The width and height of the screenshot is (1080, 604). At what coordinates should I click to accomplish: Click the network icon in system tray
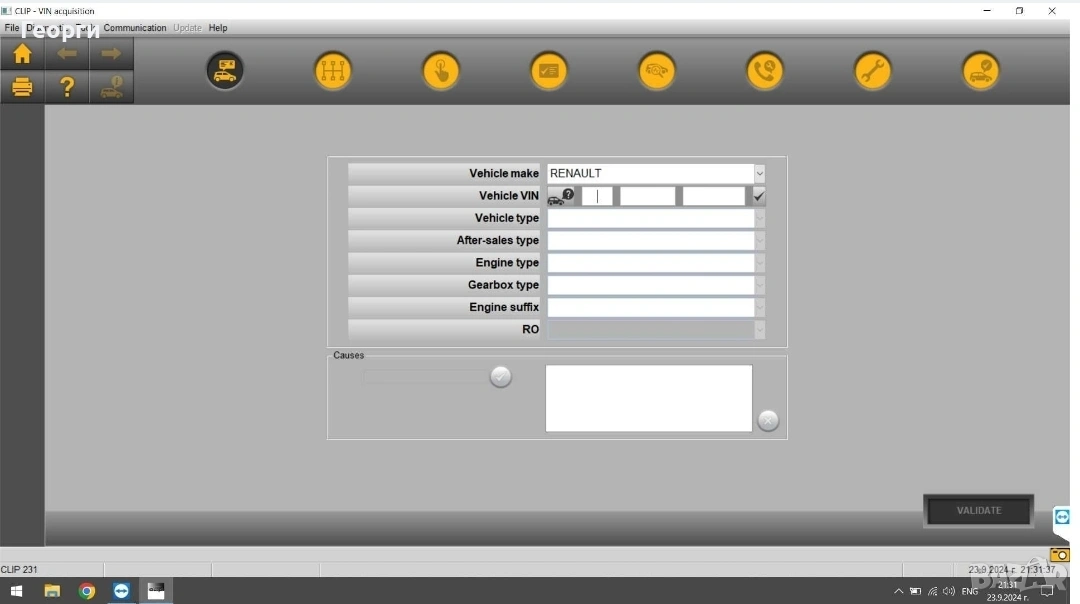(933, 591)
